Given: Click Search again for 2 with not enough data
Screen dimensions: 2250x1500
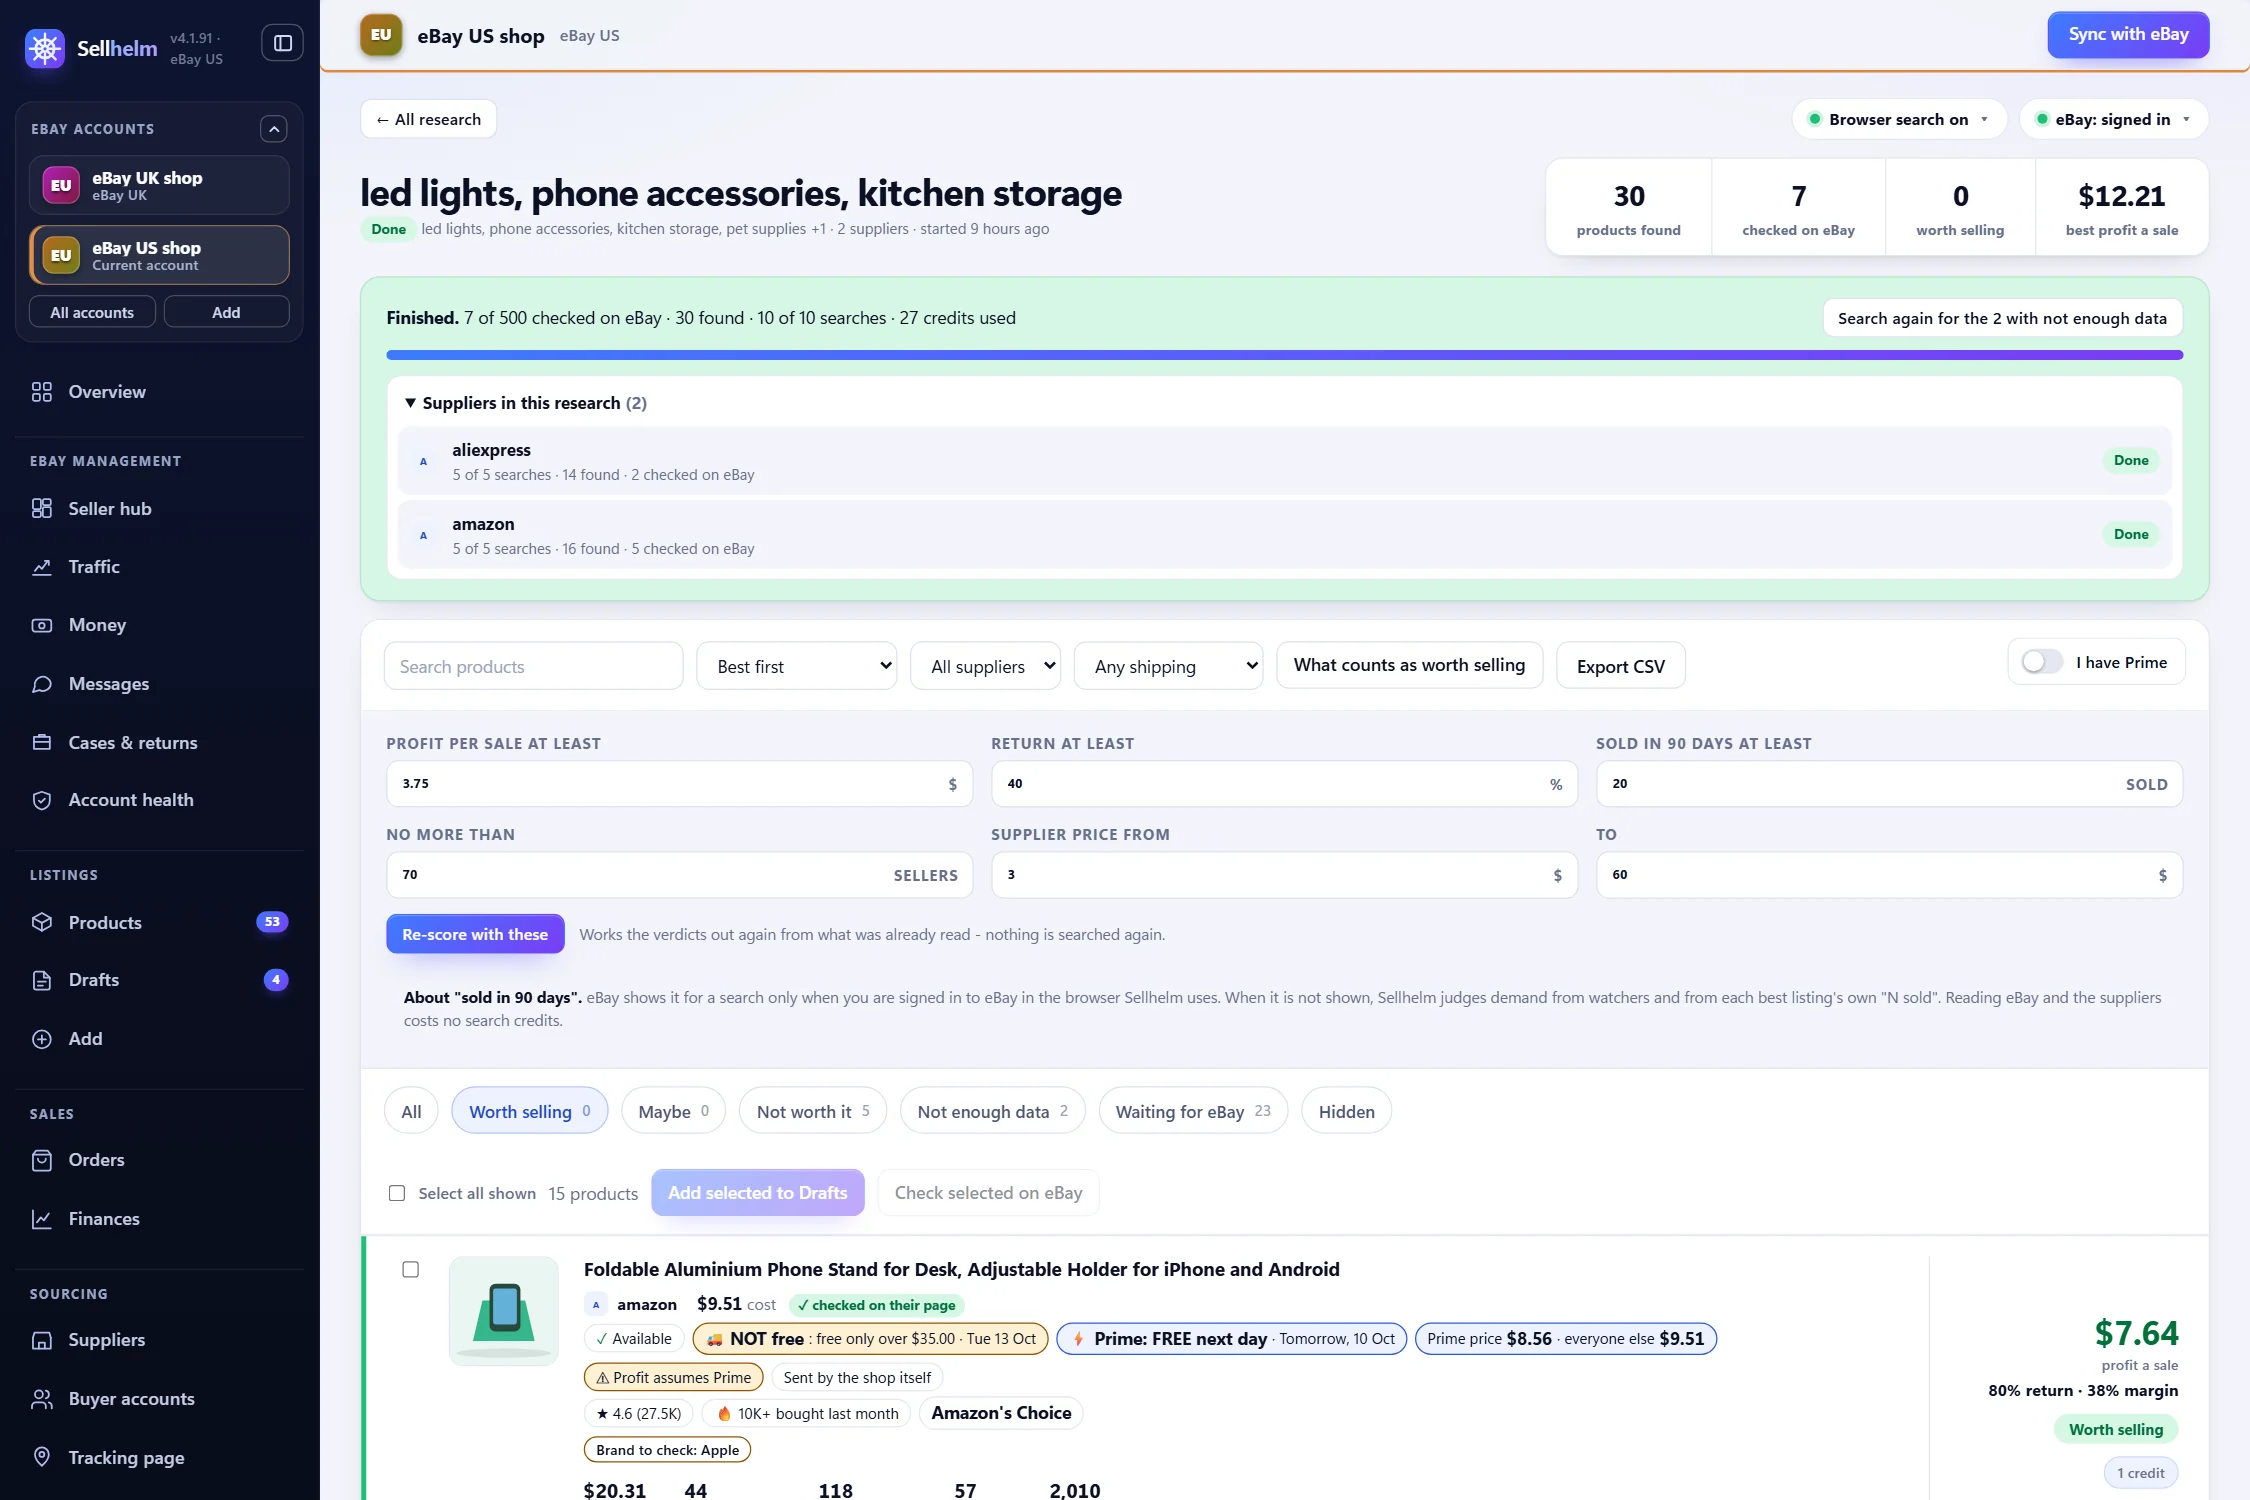Looking at the screenshot, I should (2002, 318).
